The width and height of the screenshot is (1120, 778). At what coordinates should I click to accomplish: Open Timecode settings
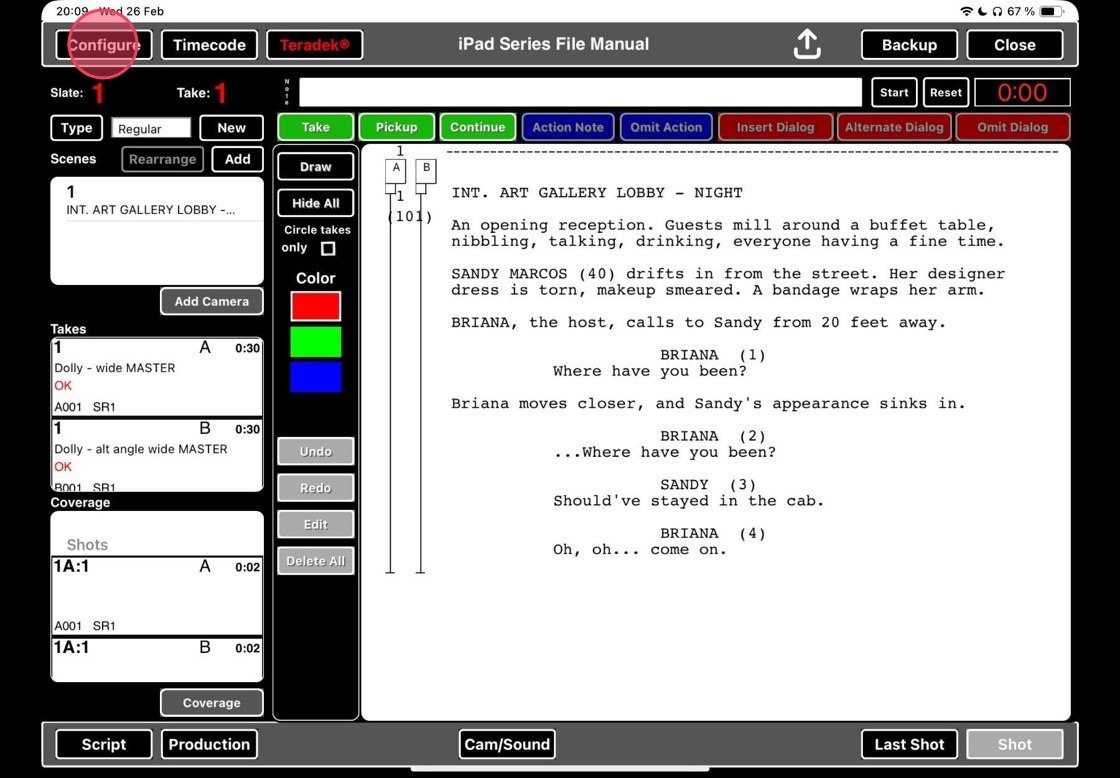[209, 45]
